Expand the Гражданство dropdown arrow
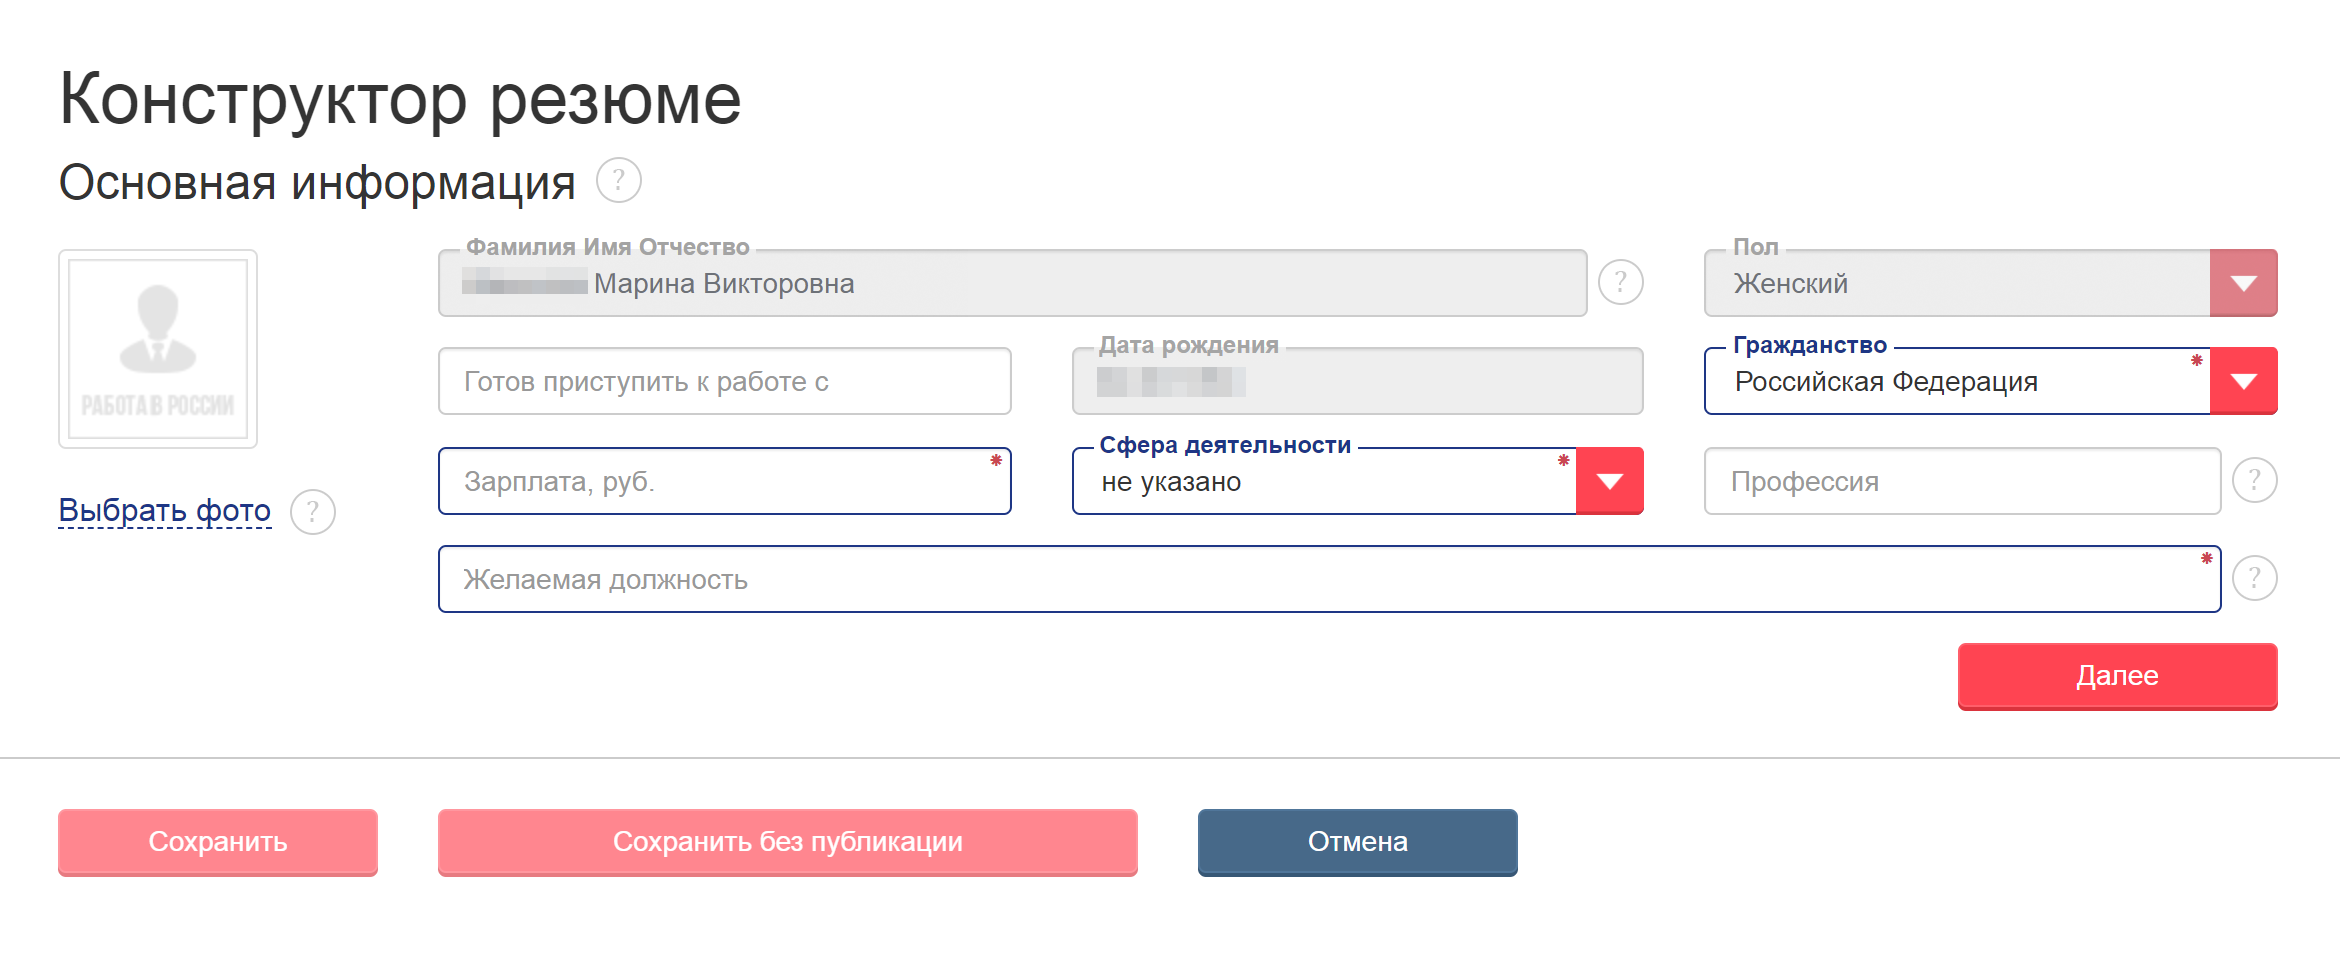Image resolution: width=2340 pixels, height=962 pixels. [2243, 381]
